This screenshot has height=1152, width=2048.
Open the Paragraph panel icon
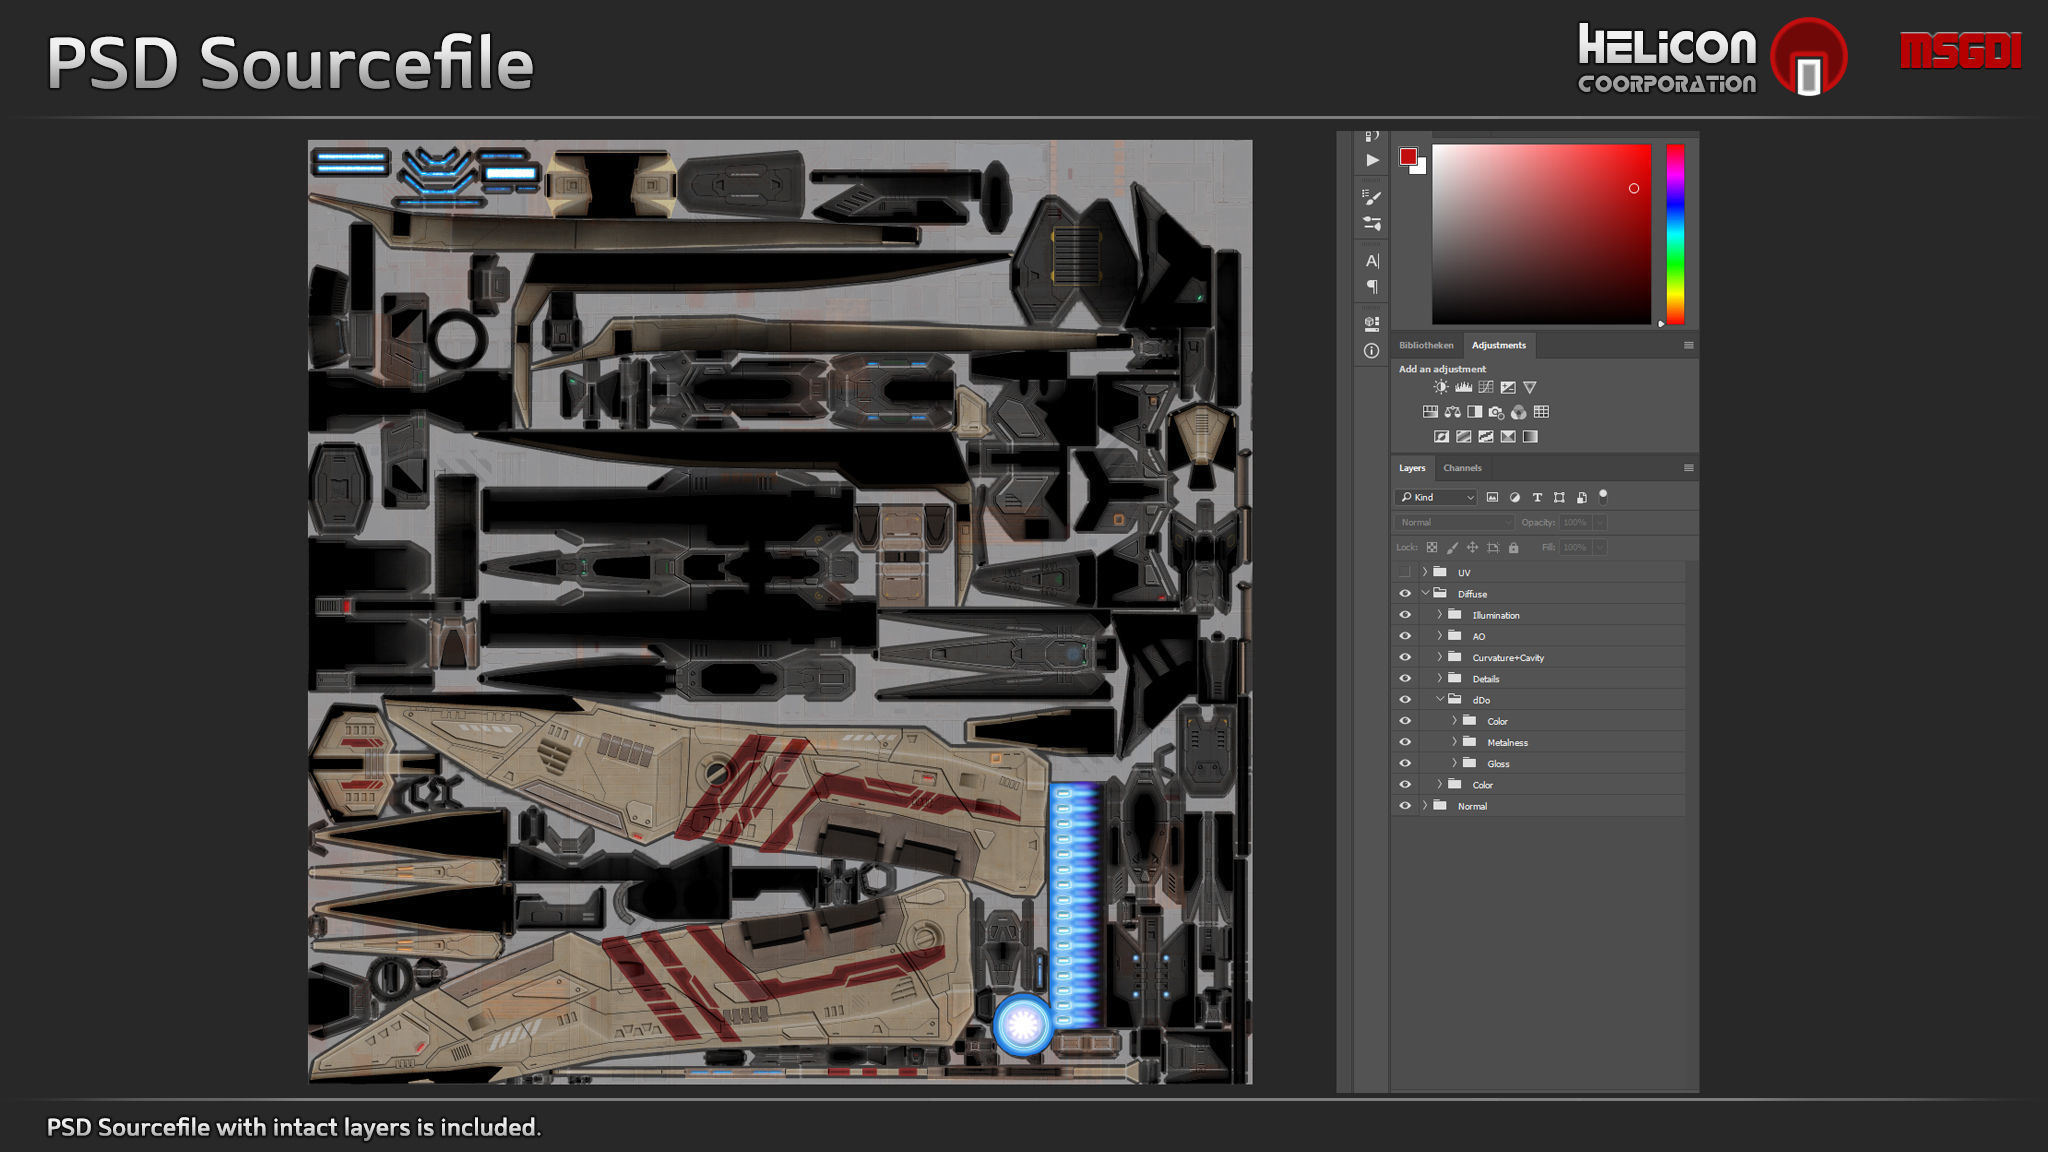[x=1372, y=287]
